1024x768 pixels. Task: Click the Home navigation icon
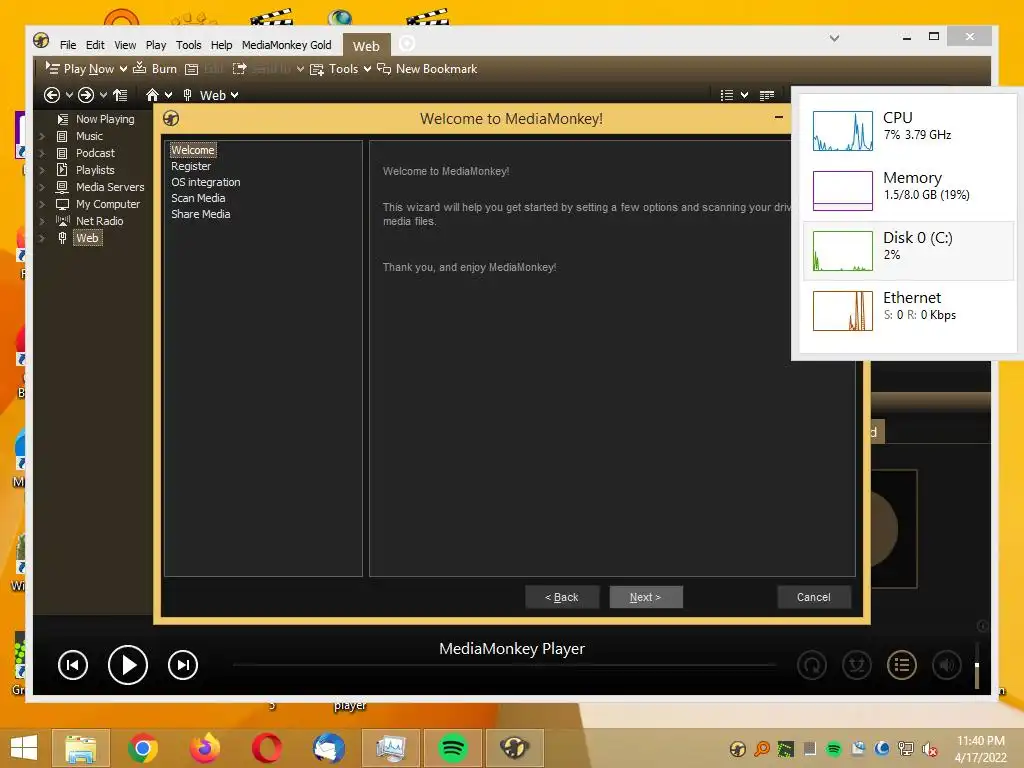pos(152,95)
